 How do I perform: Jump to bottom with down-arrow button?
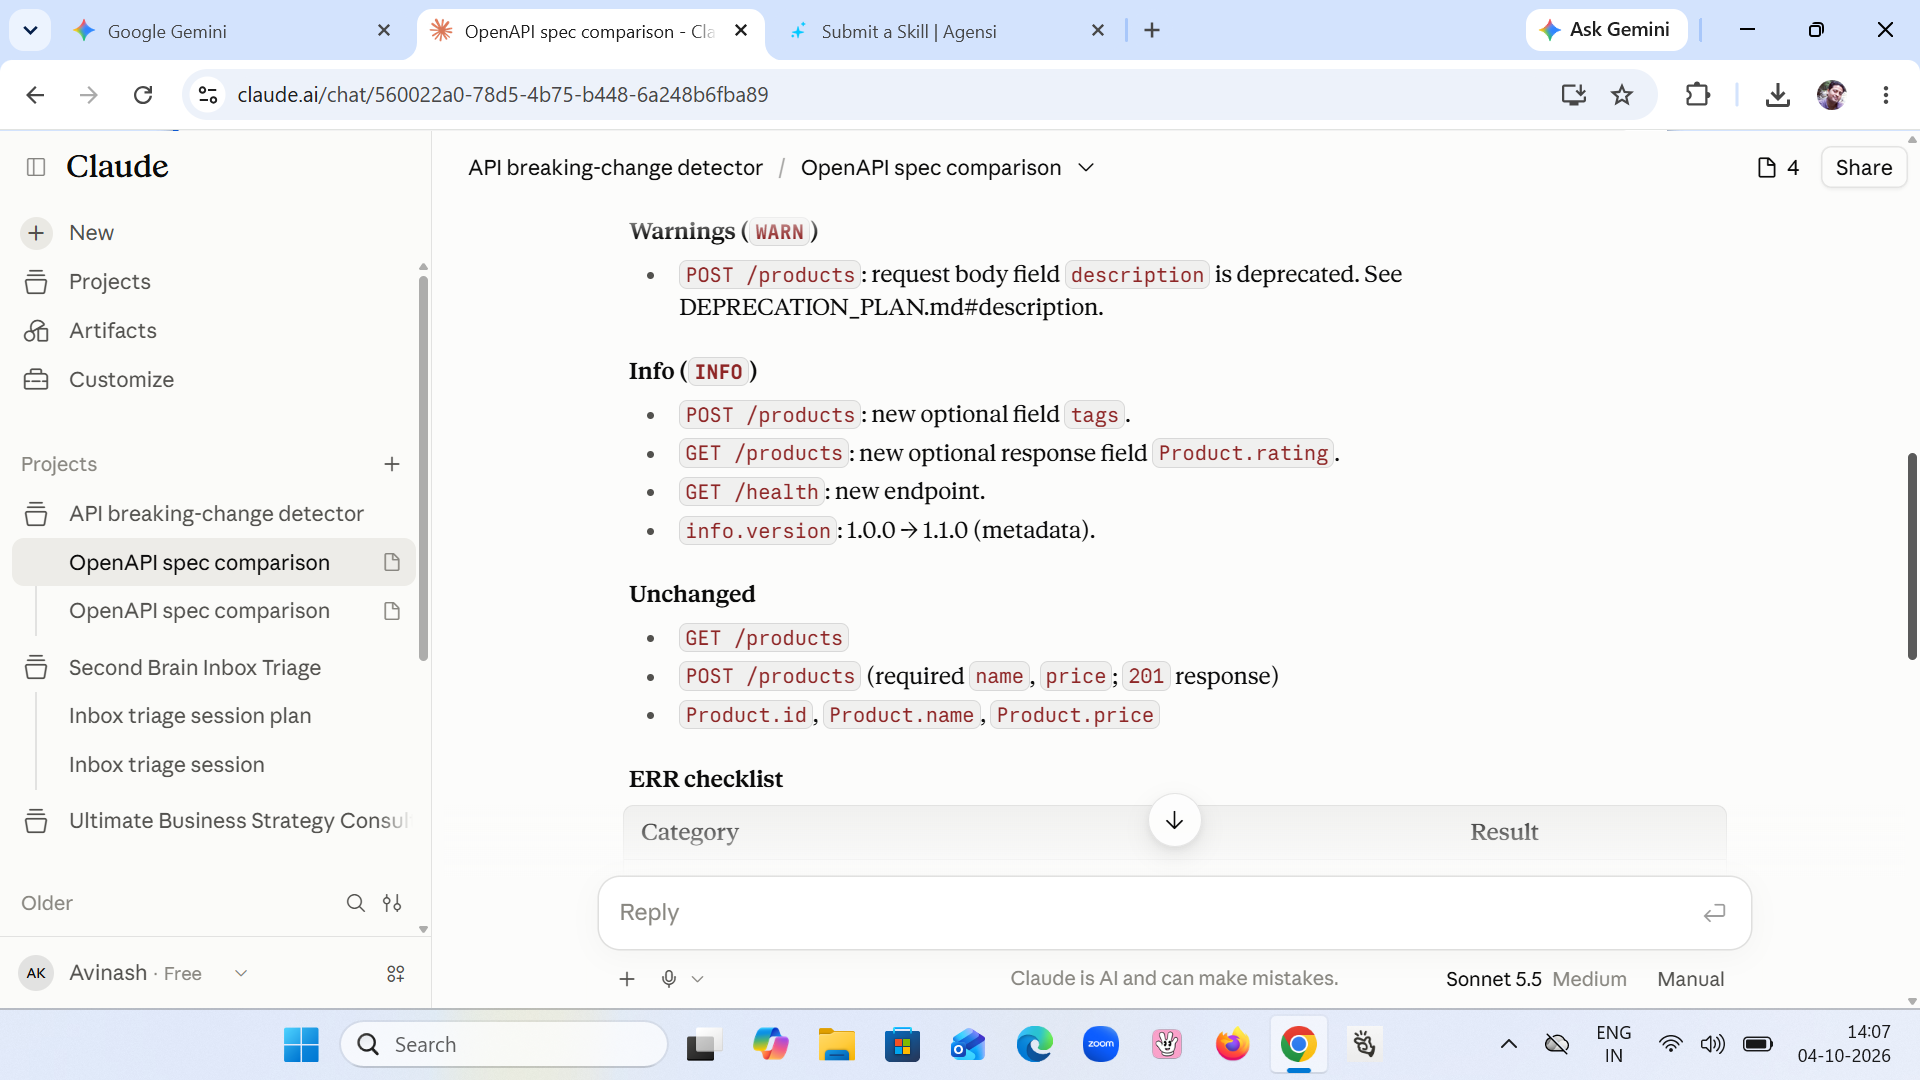pyautogui.click(x=1174, y=821)
